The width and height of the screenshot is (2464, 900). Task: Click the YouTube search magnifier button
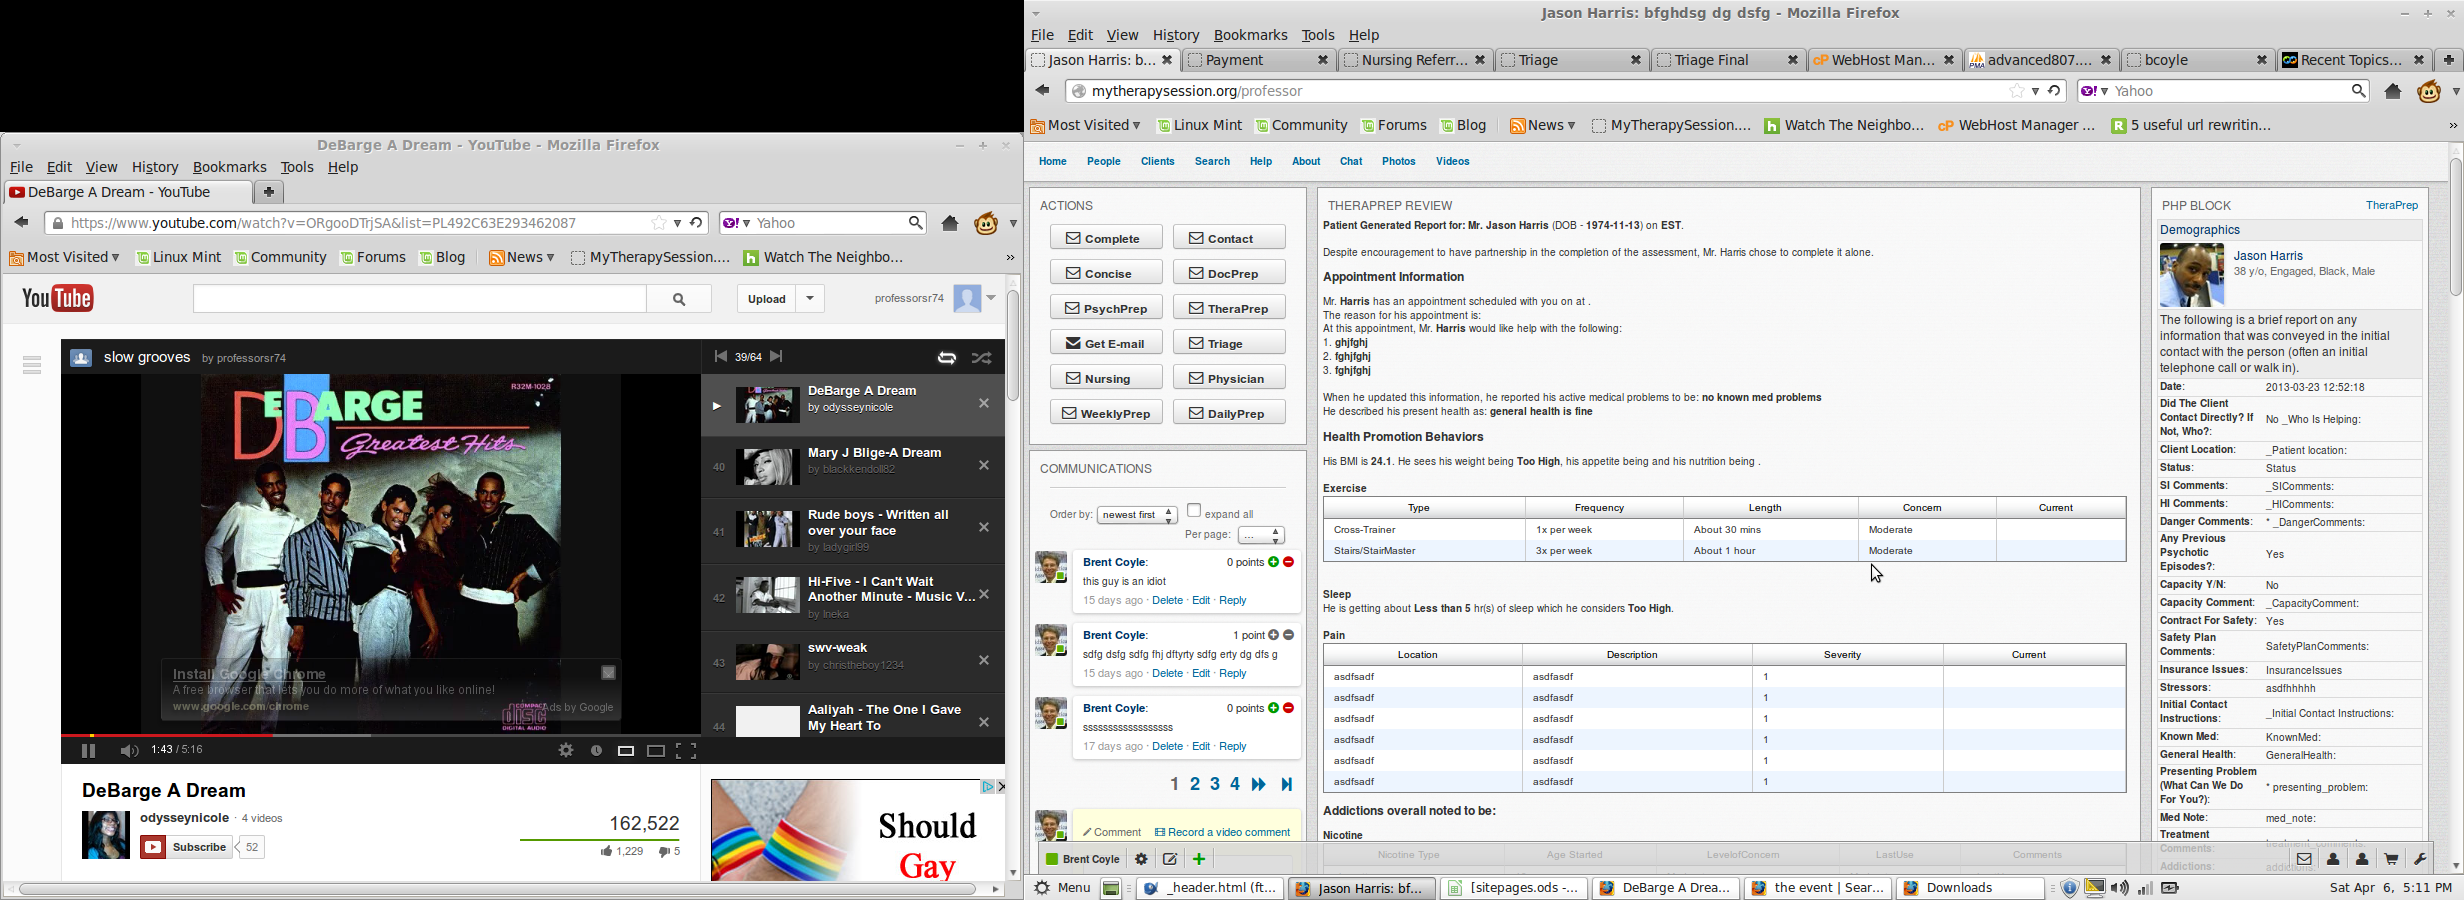pos(679,299)
